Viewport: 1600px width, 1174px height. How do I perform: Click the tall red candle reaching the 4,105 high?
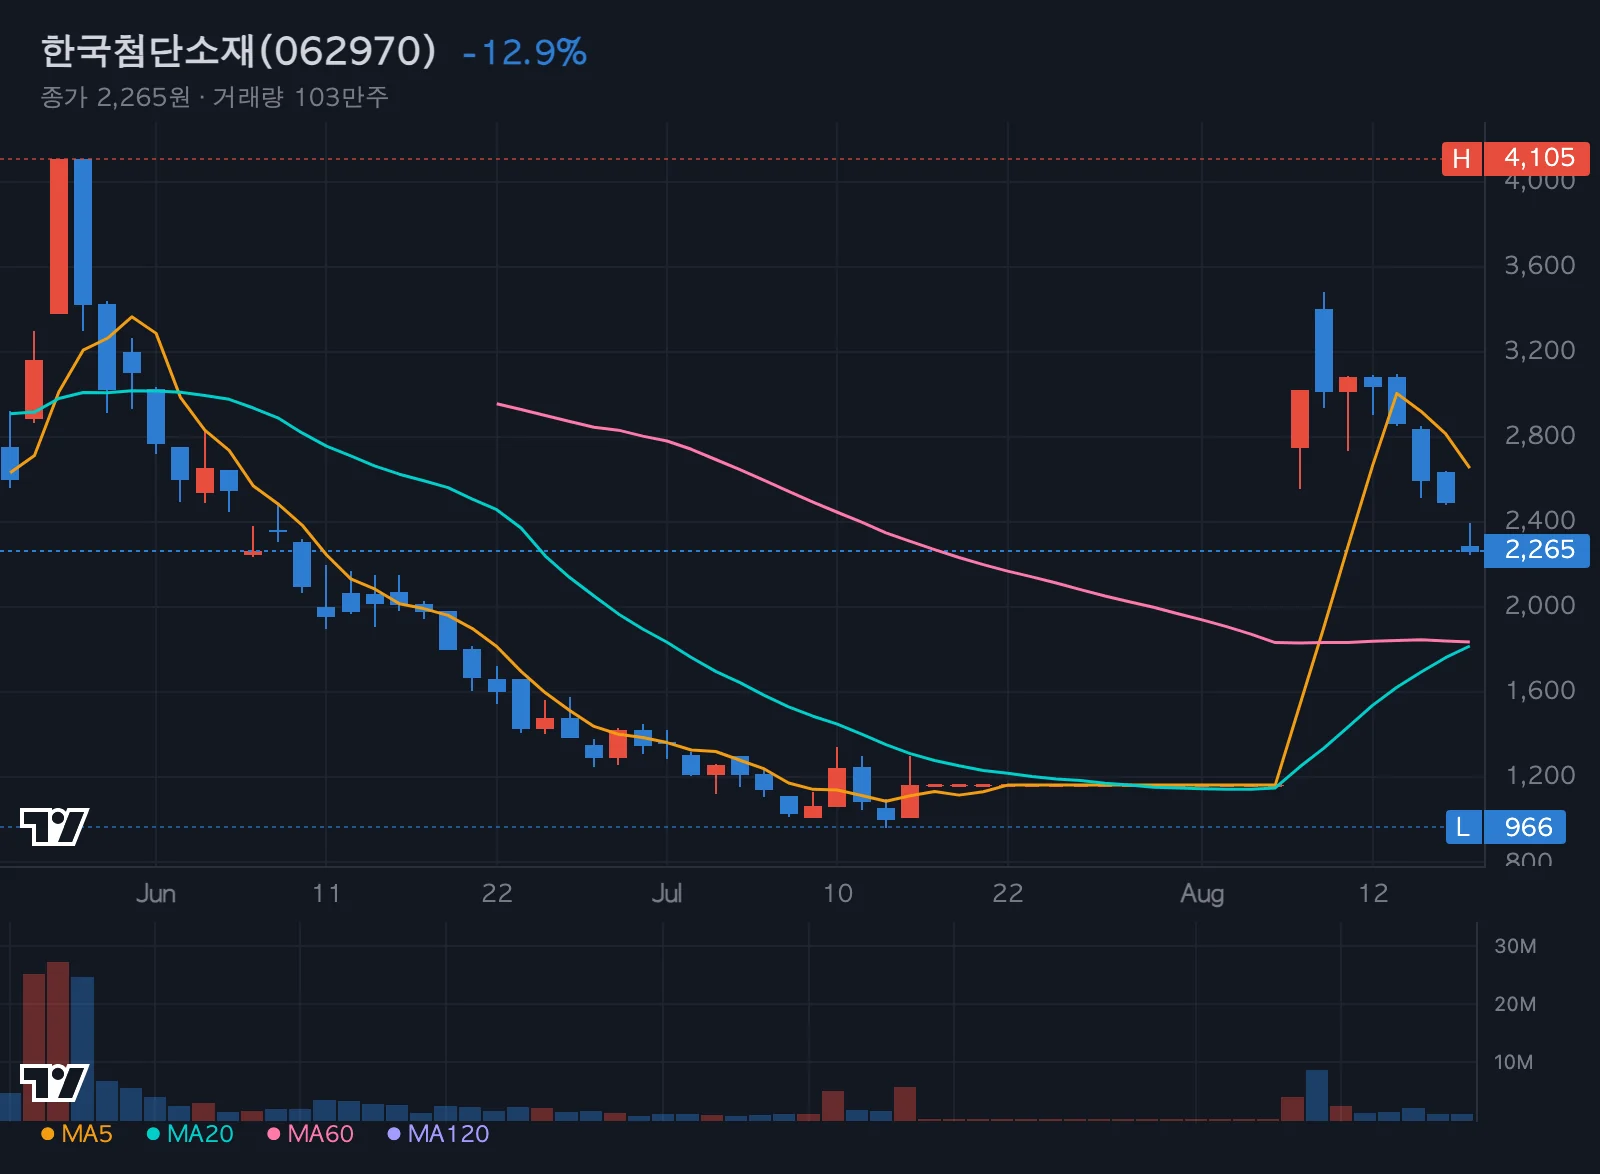tap(59, 236)
